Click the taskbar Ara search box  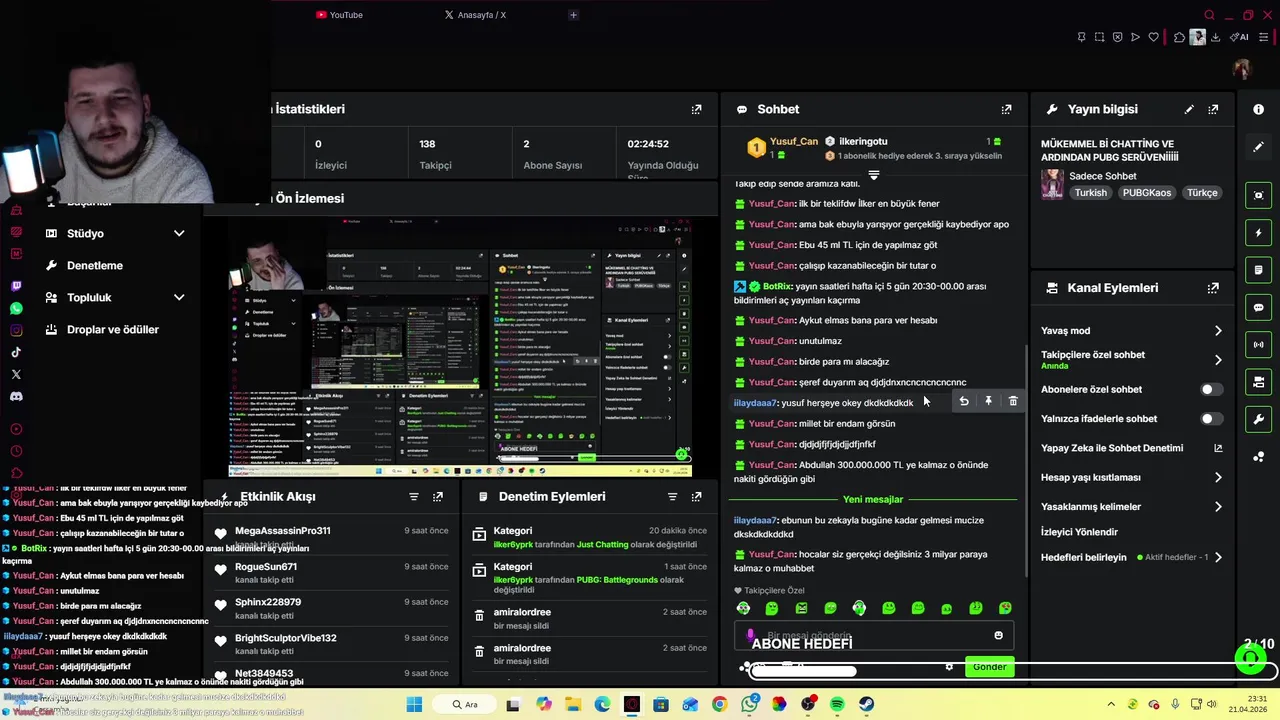click(465, 704)
